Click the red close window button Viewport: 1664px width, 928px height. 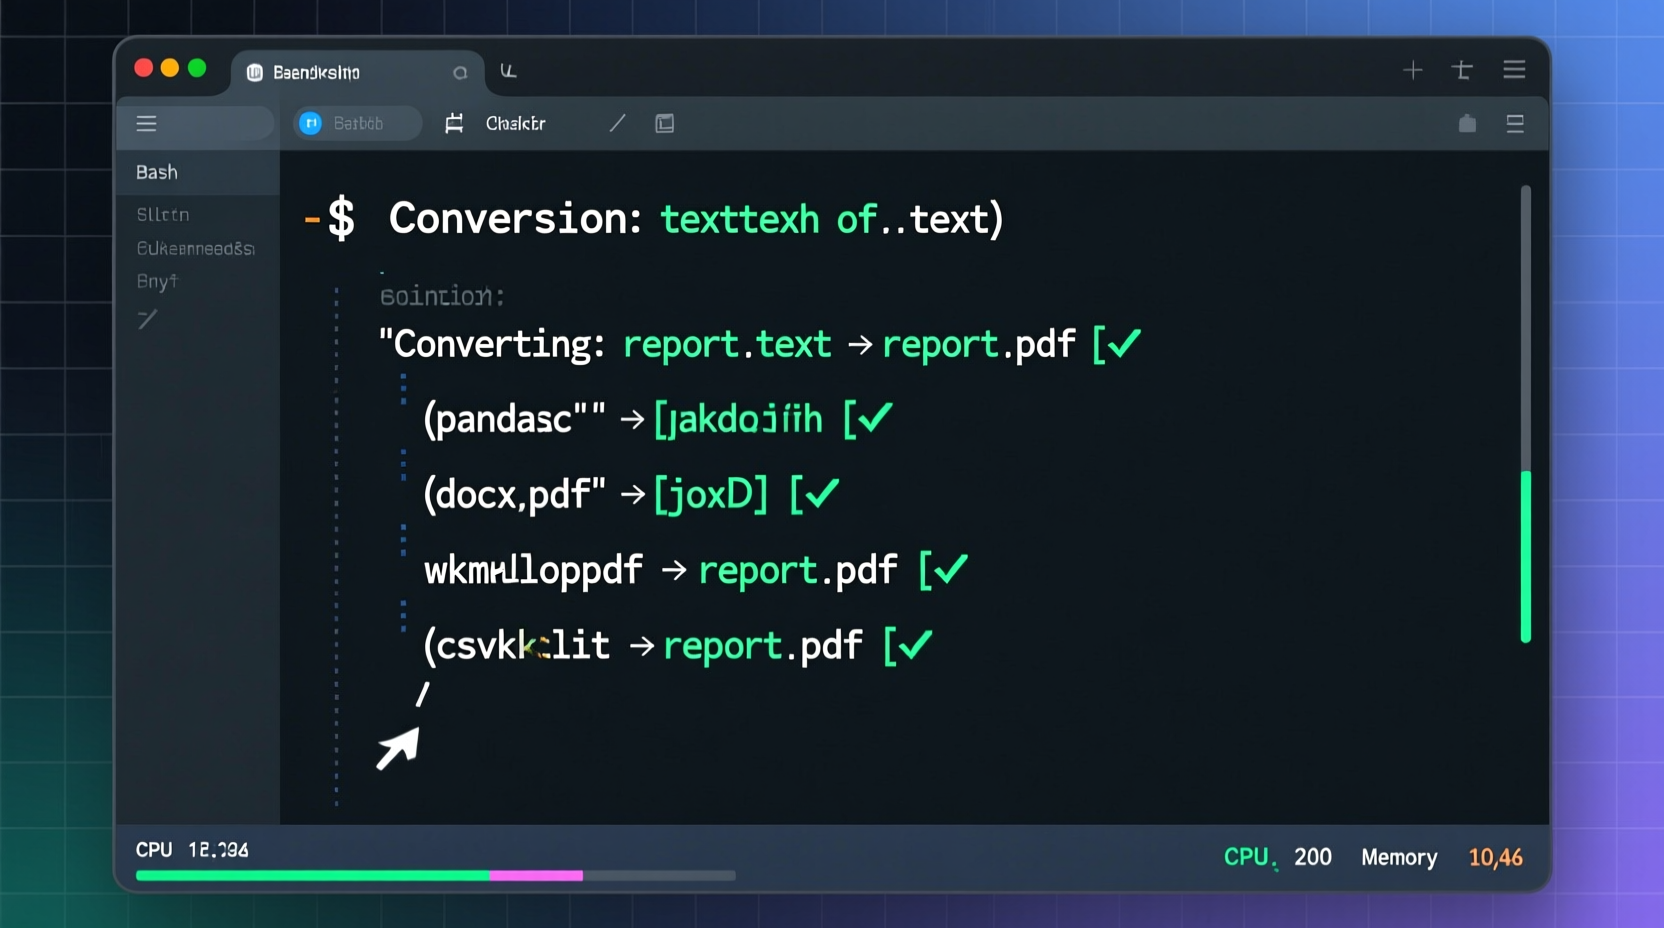[144, 68]
